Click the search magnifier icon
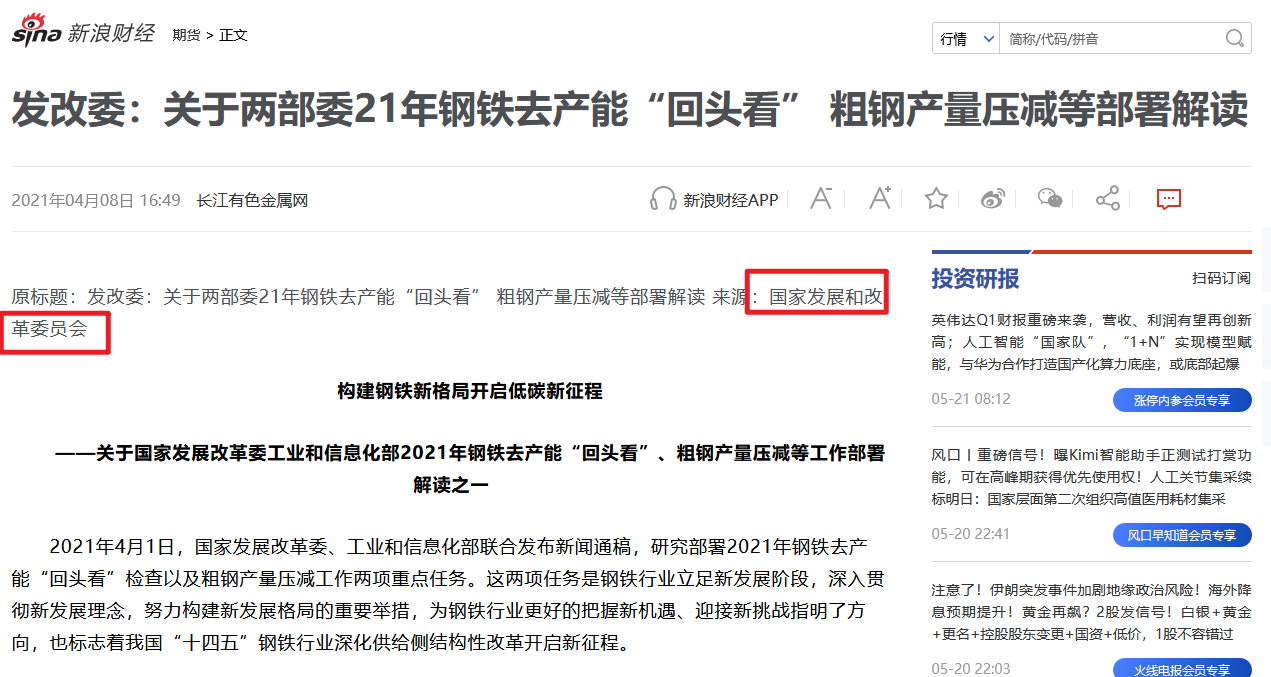Screen dimensions: 1271x677 click(1235, 39)
